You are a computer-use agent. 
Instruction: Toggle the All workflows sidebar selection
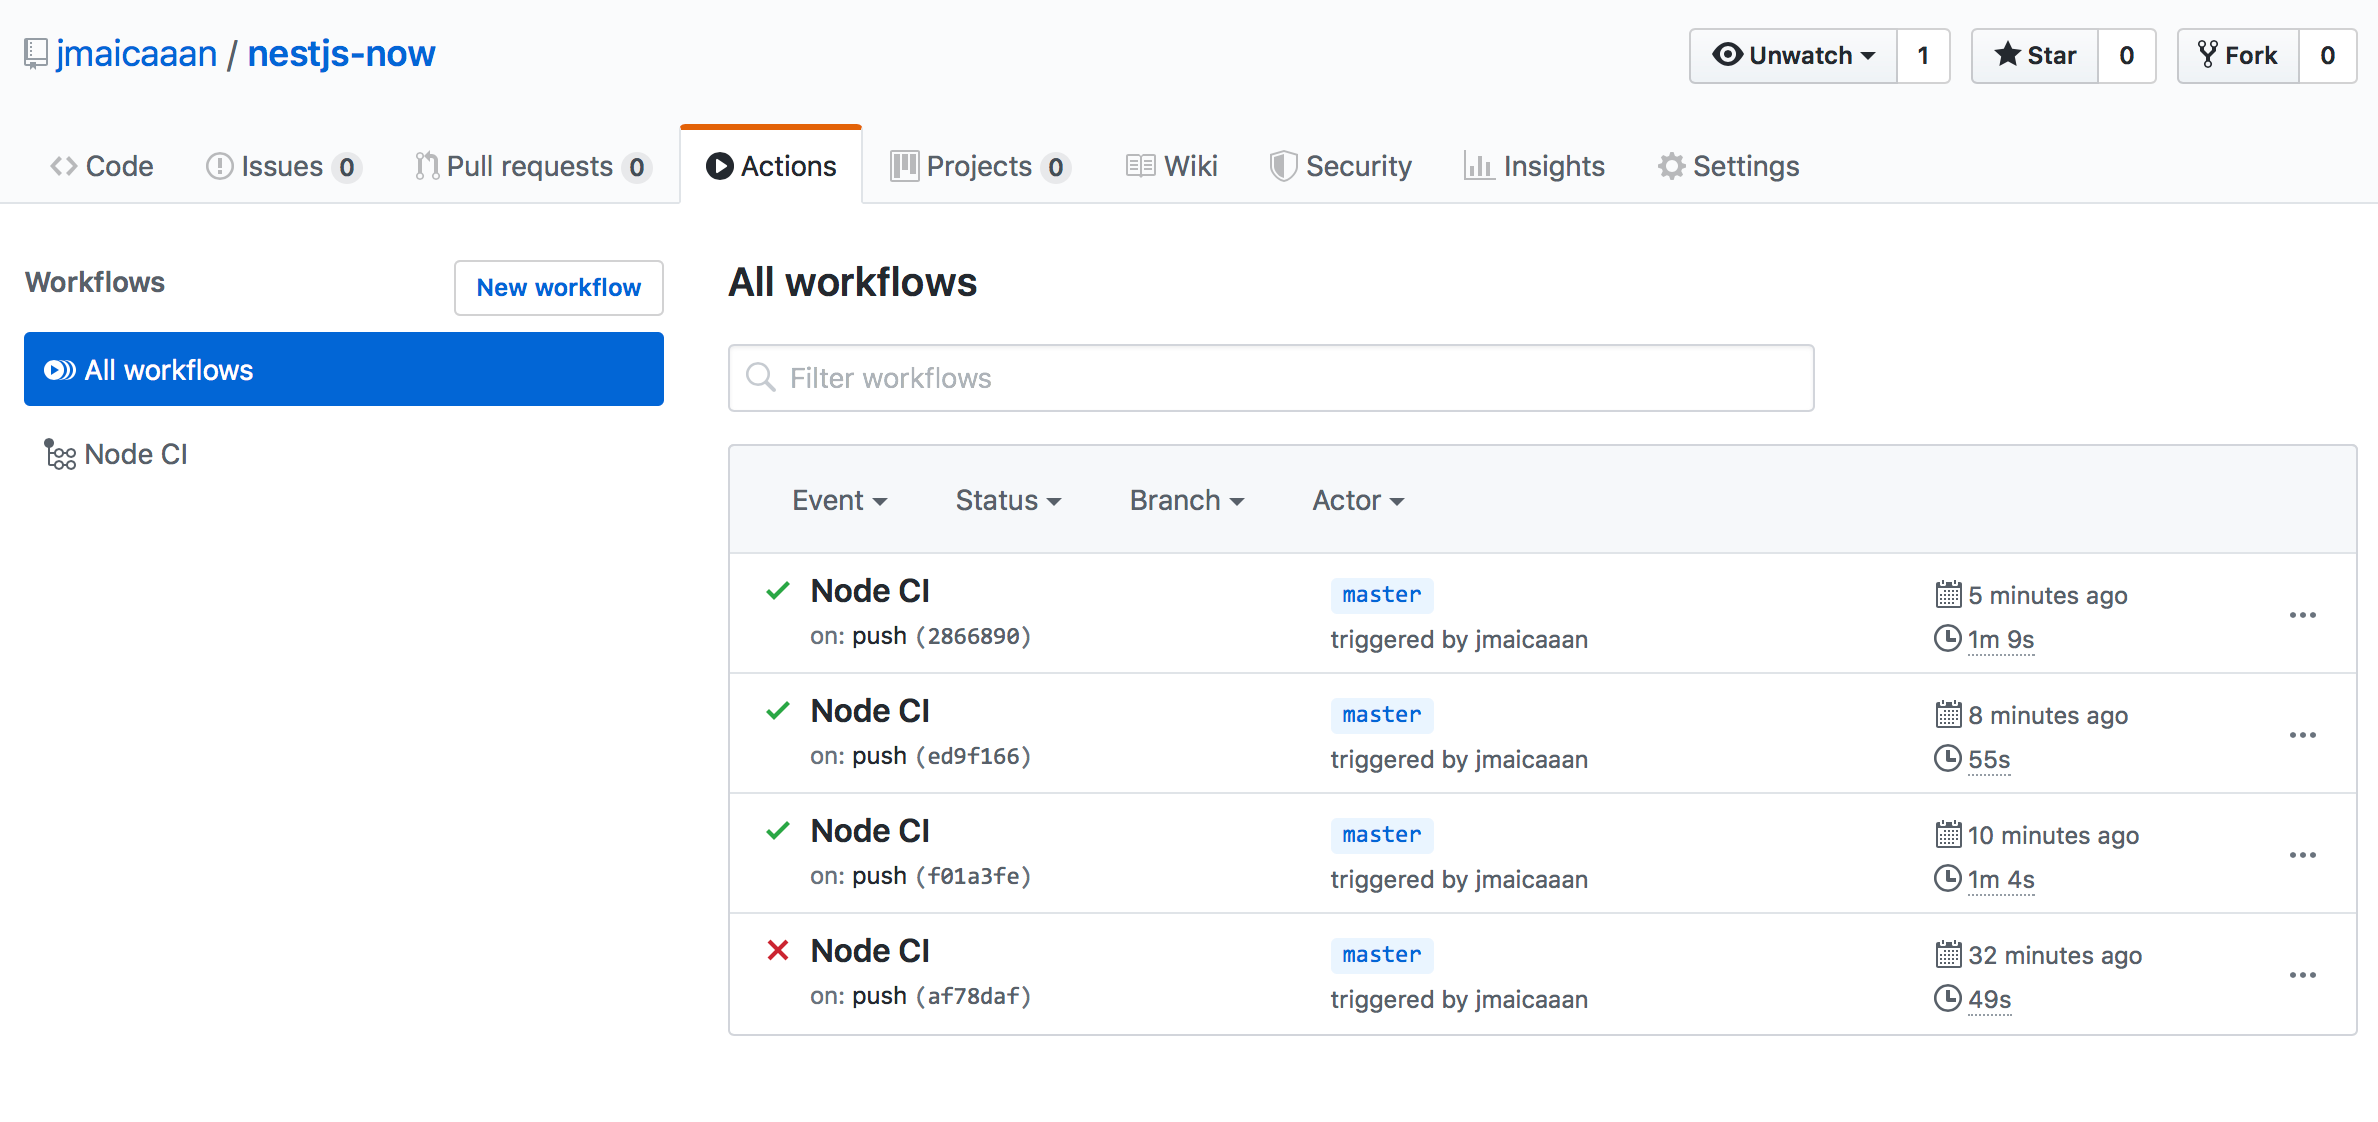pos(344,369)
